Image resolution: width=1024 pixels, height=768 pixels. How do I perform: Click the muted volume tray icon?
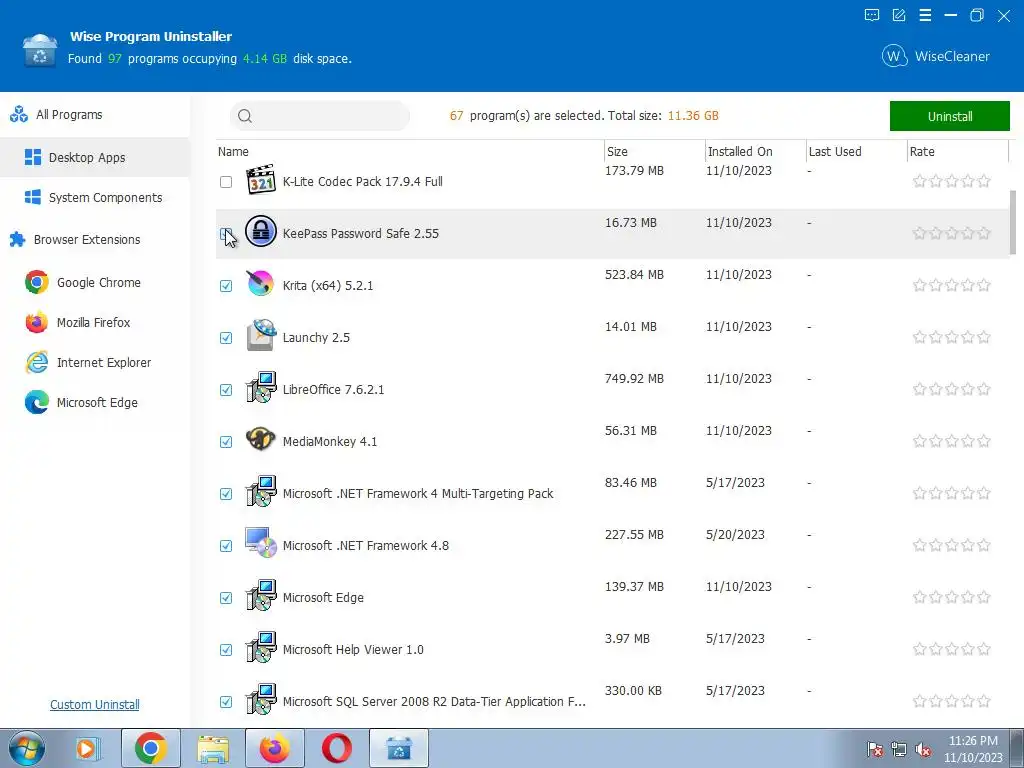click(x=924, y=749)
